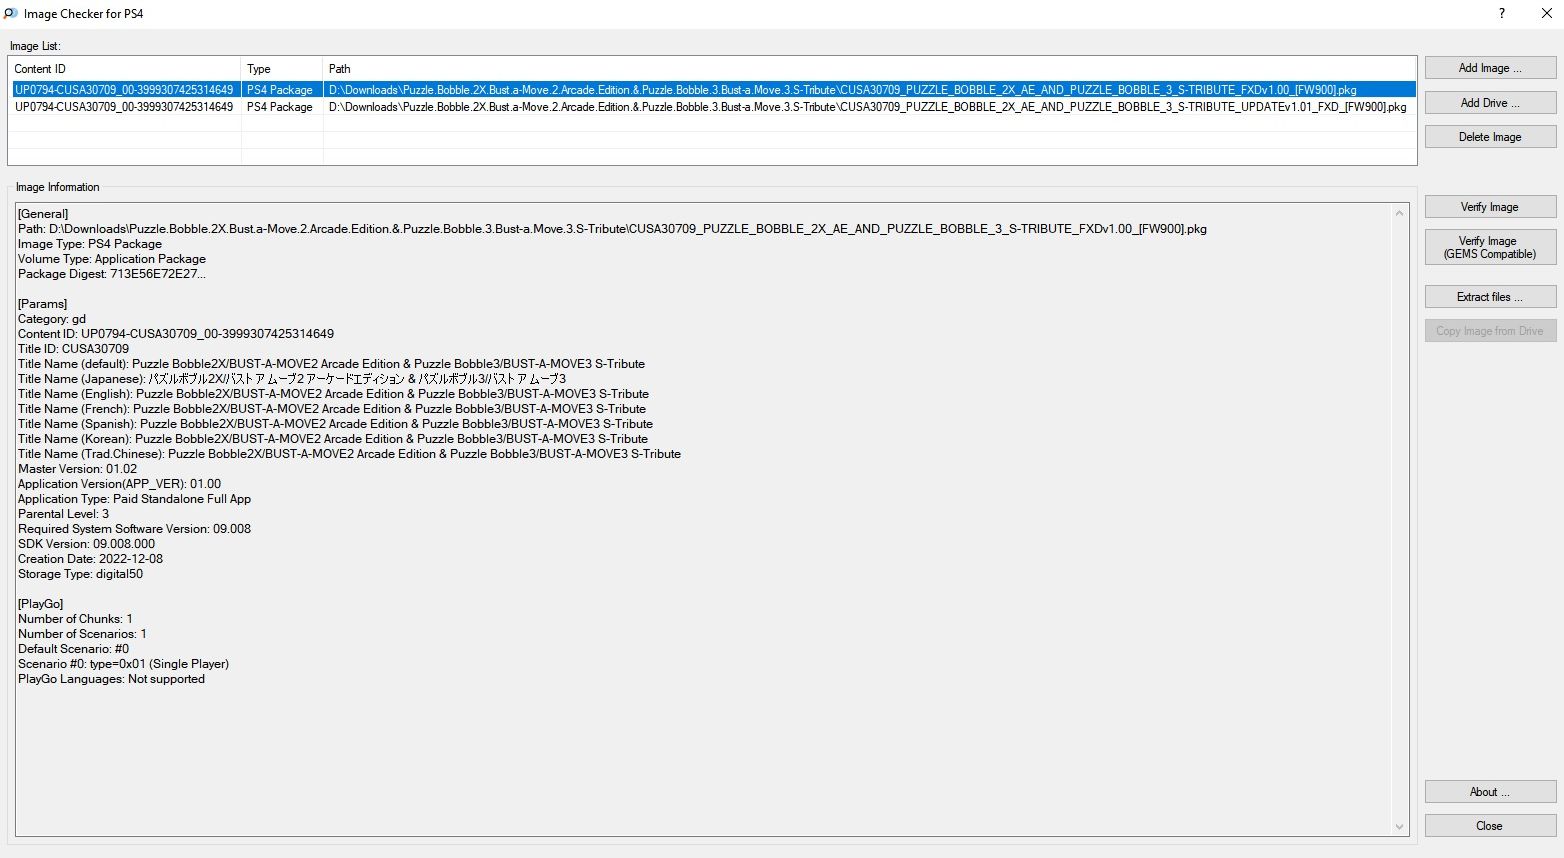Click the Category: gd line
The width and height of the screenshot is (1564, 858).
pyautogui.click(x=52, y=319)
